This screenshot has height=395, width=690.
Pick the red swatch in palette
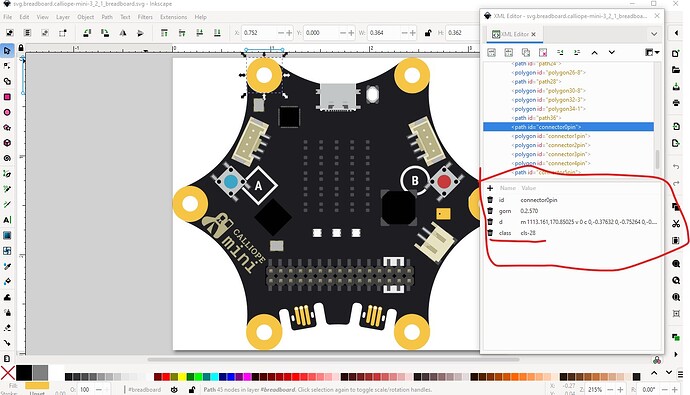[166, 377]
